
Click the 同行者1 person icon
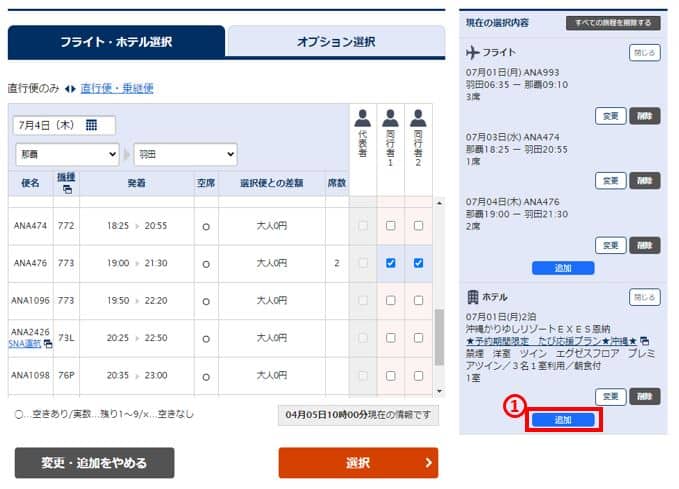[390, 116]
